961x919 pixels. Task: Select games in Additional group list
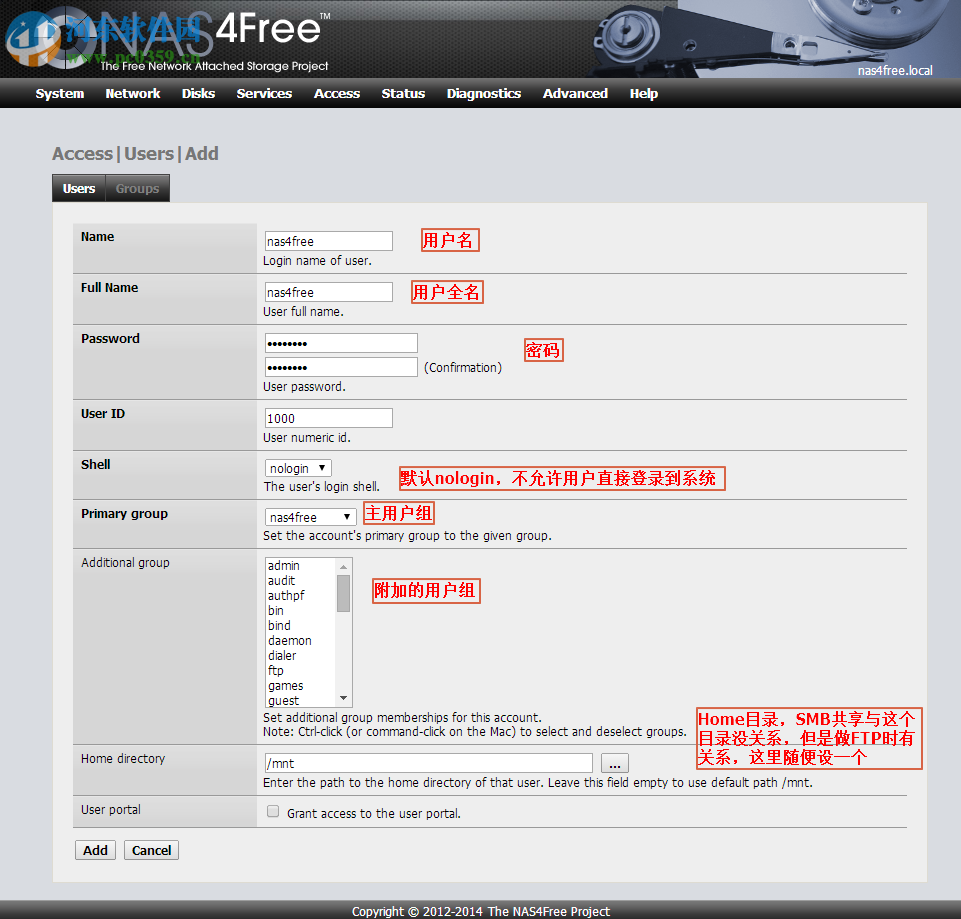300,685
